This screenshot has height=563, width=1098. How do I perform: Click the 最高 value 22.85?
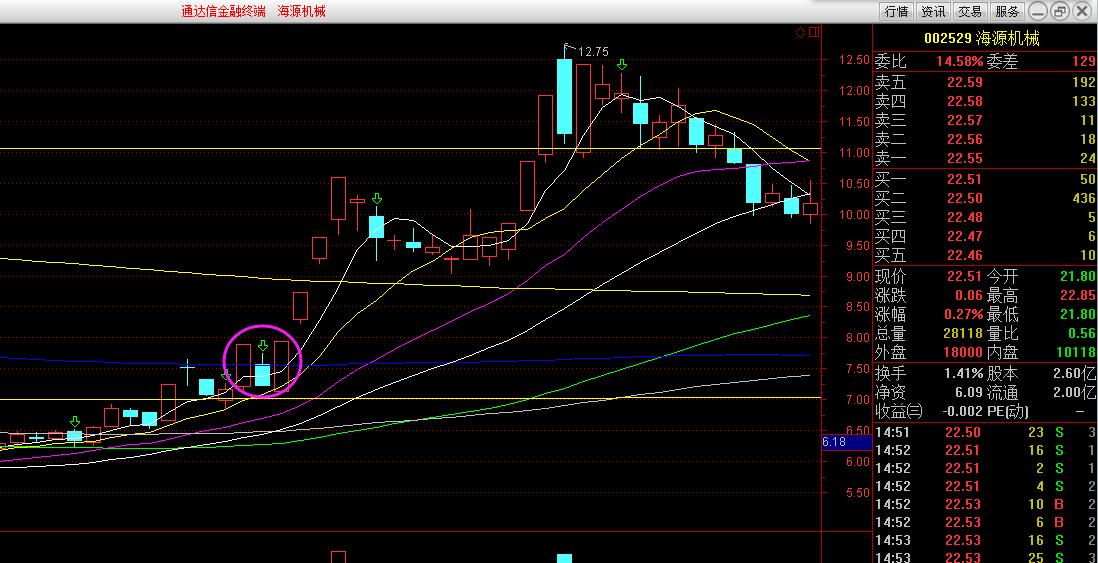coord(1078,296)
